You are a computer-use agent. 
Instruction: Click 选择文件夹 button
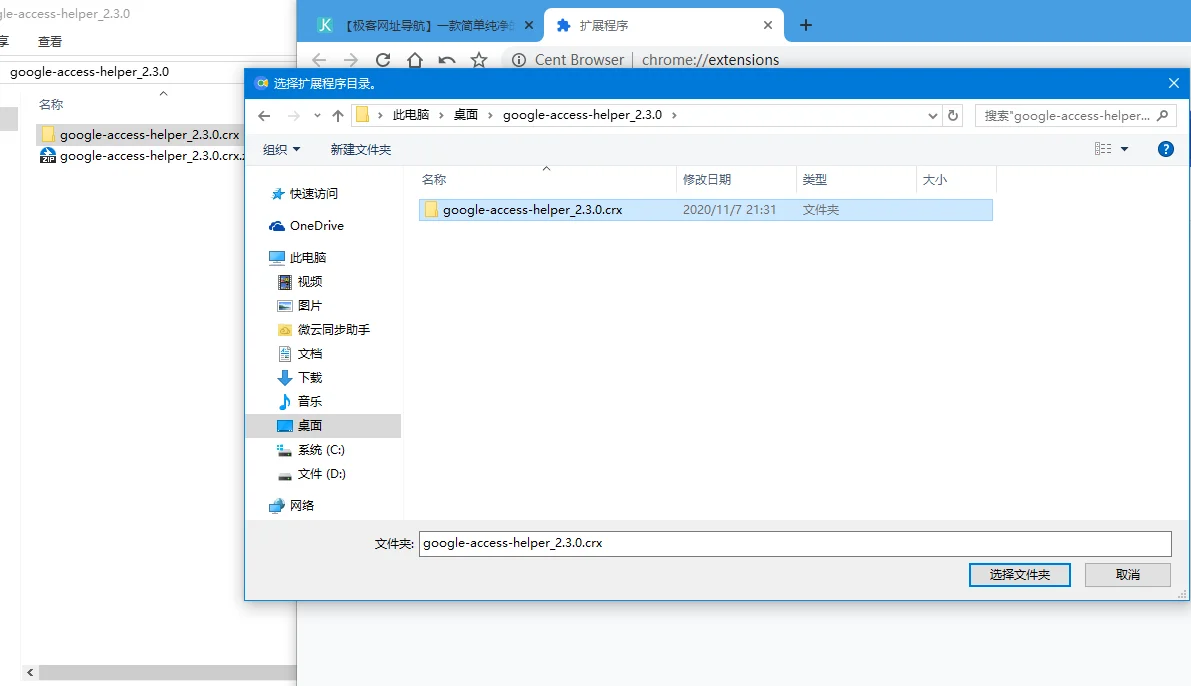point(1019,575)
